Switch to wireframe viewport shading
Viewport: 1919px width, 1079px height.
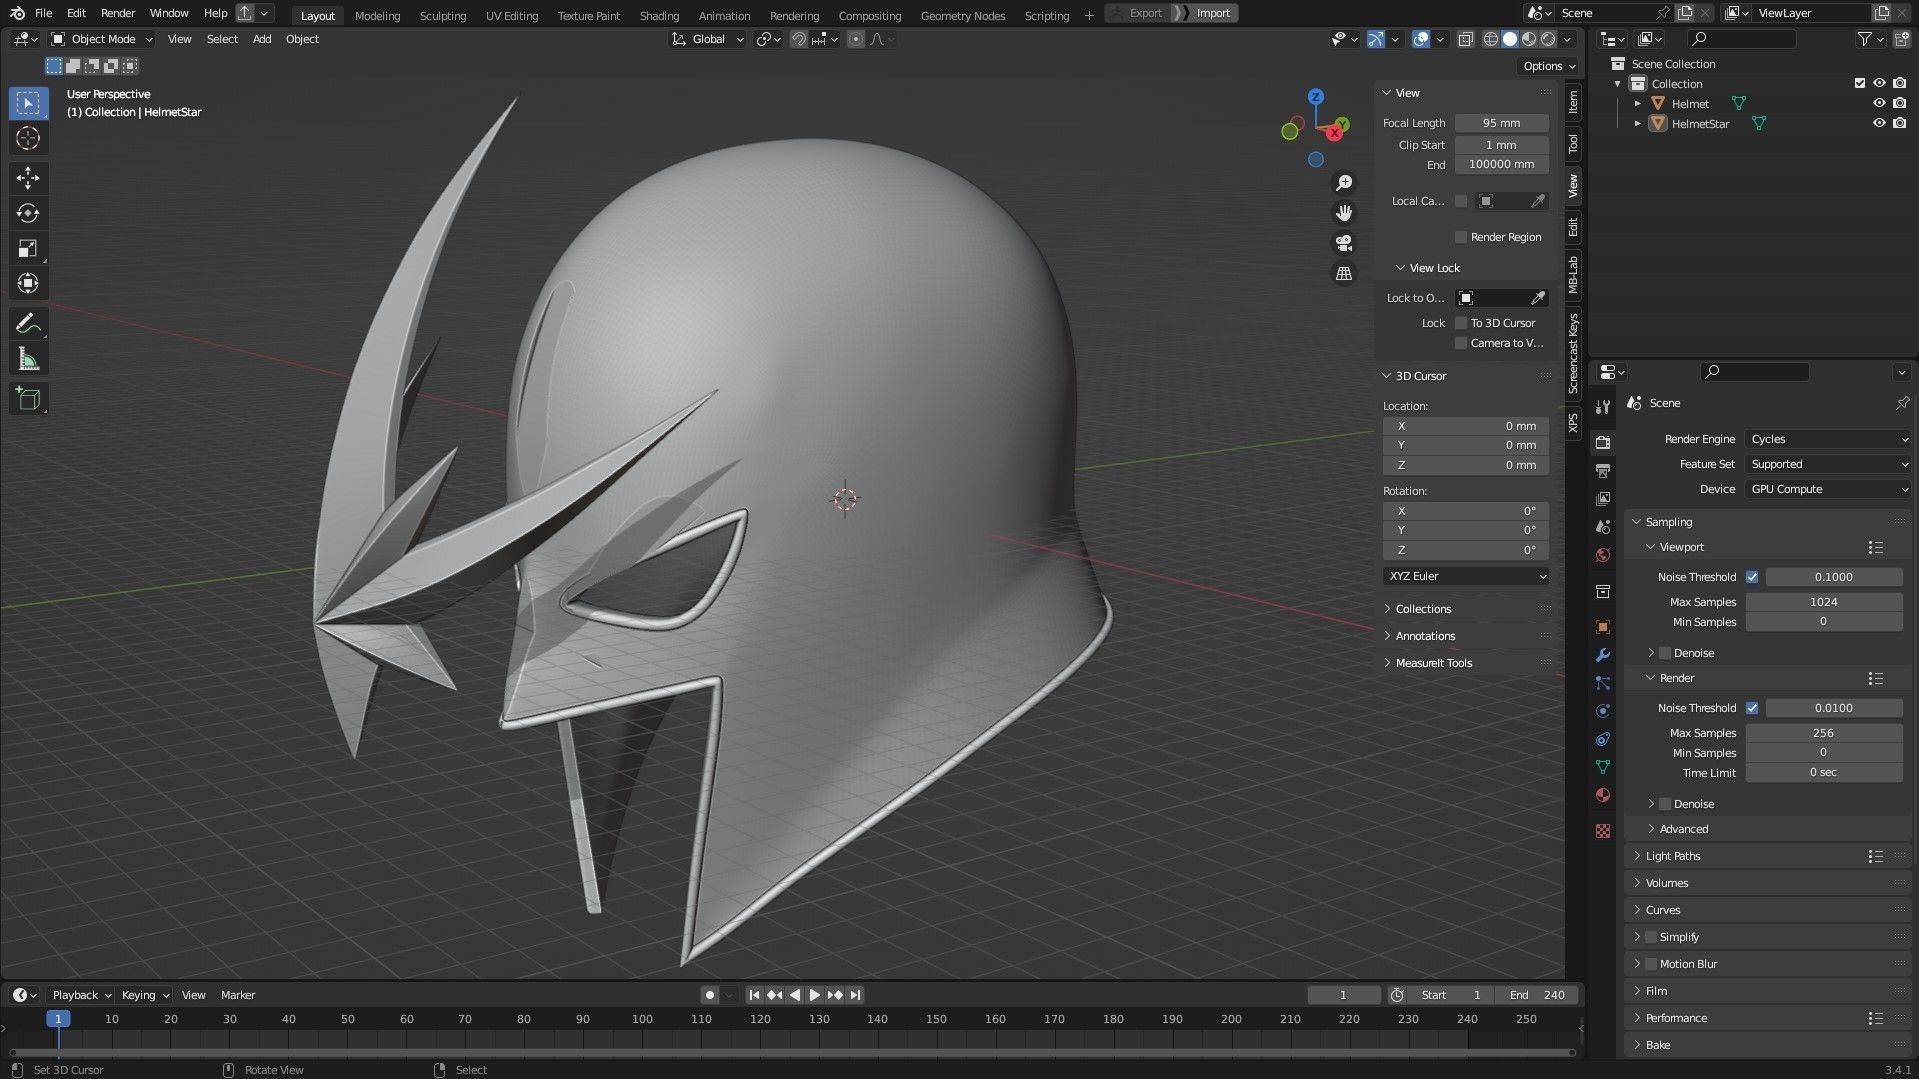click(x=1490, y=39)
